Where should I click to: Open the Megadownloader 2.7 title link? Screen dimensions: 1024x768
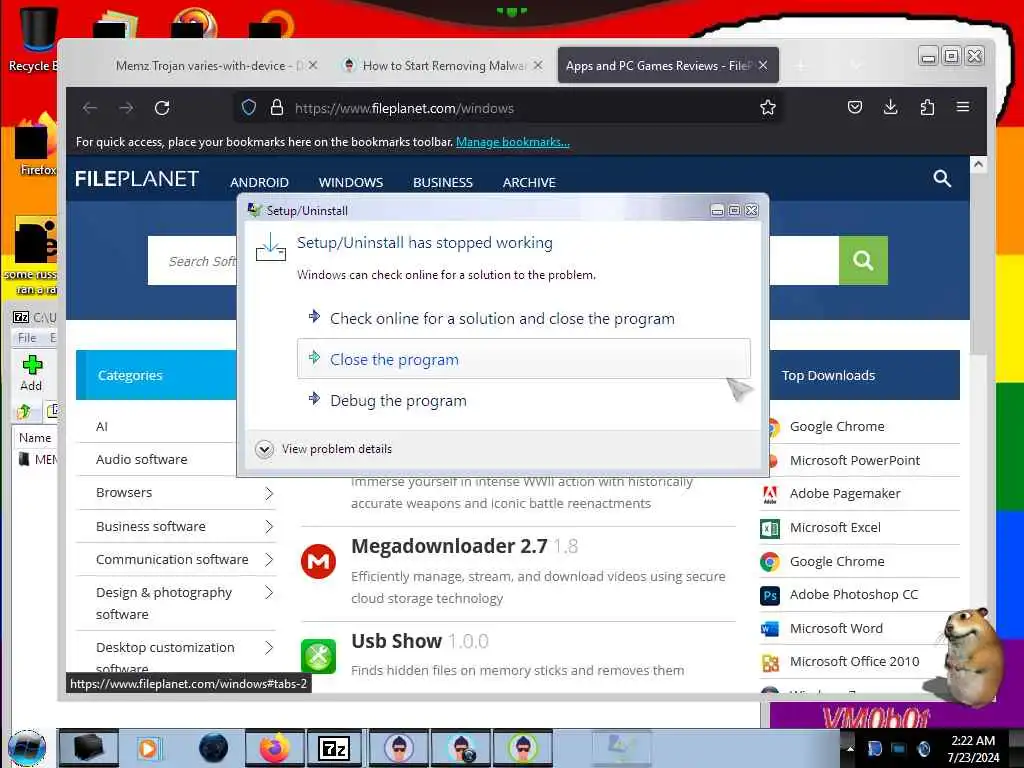tap(449, 546)
